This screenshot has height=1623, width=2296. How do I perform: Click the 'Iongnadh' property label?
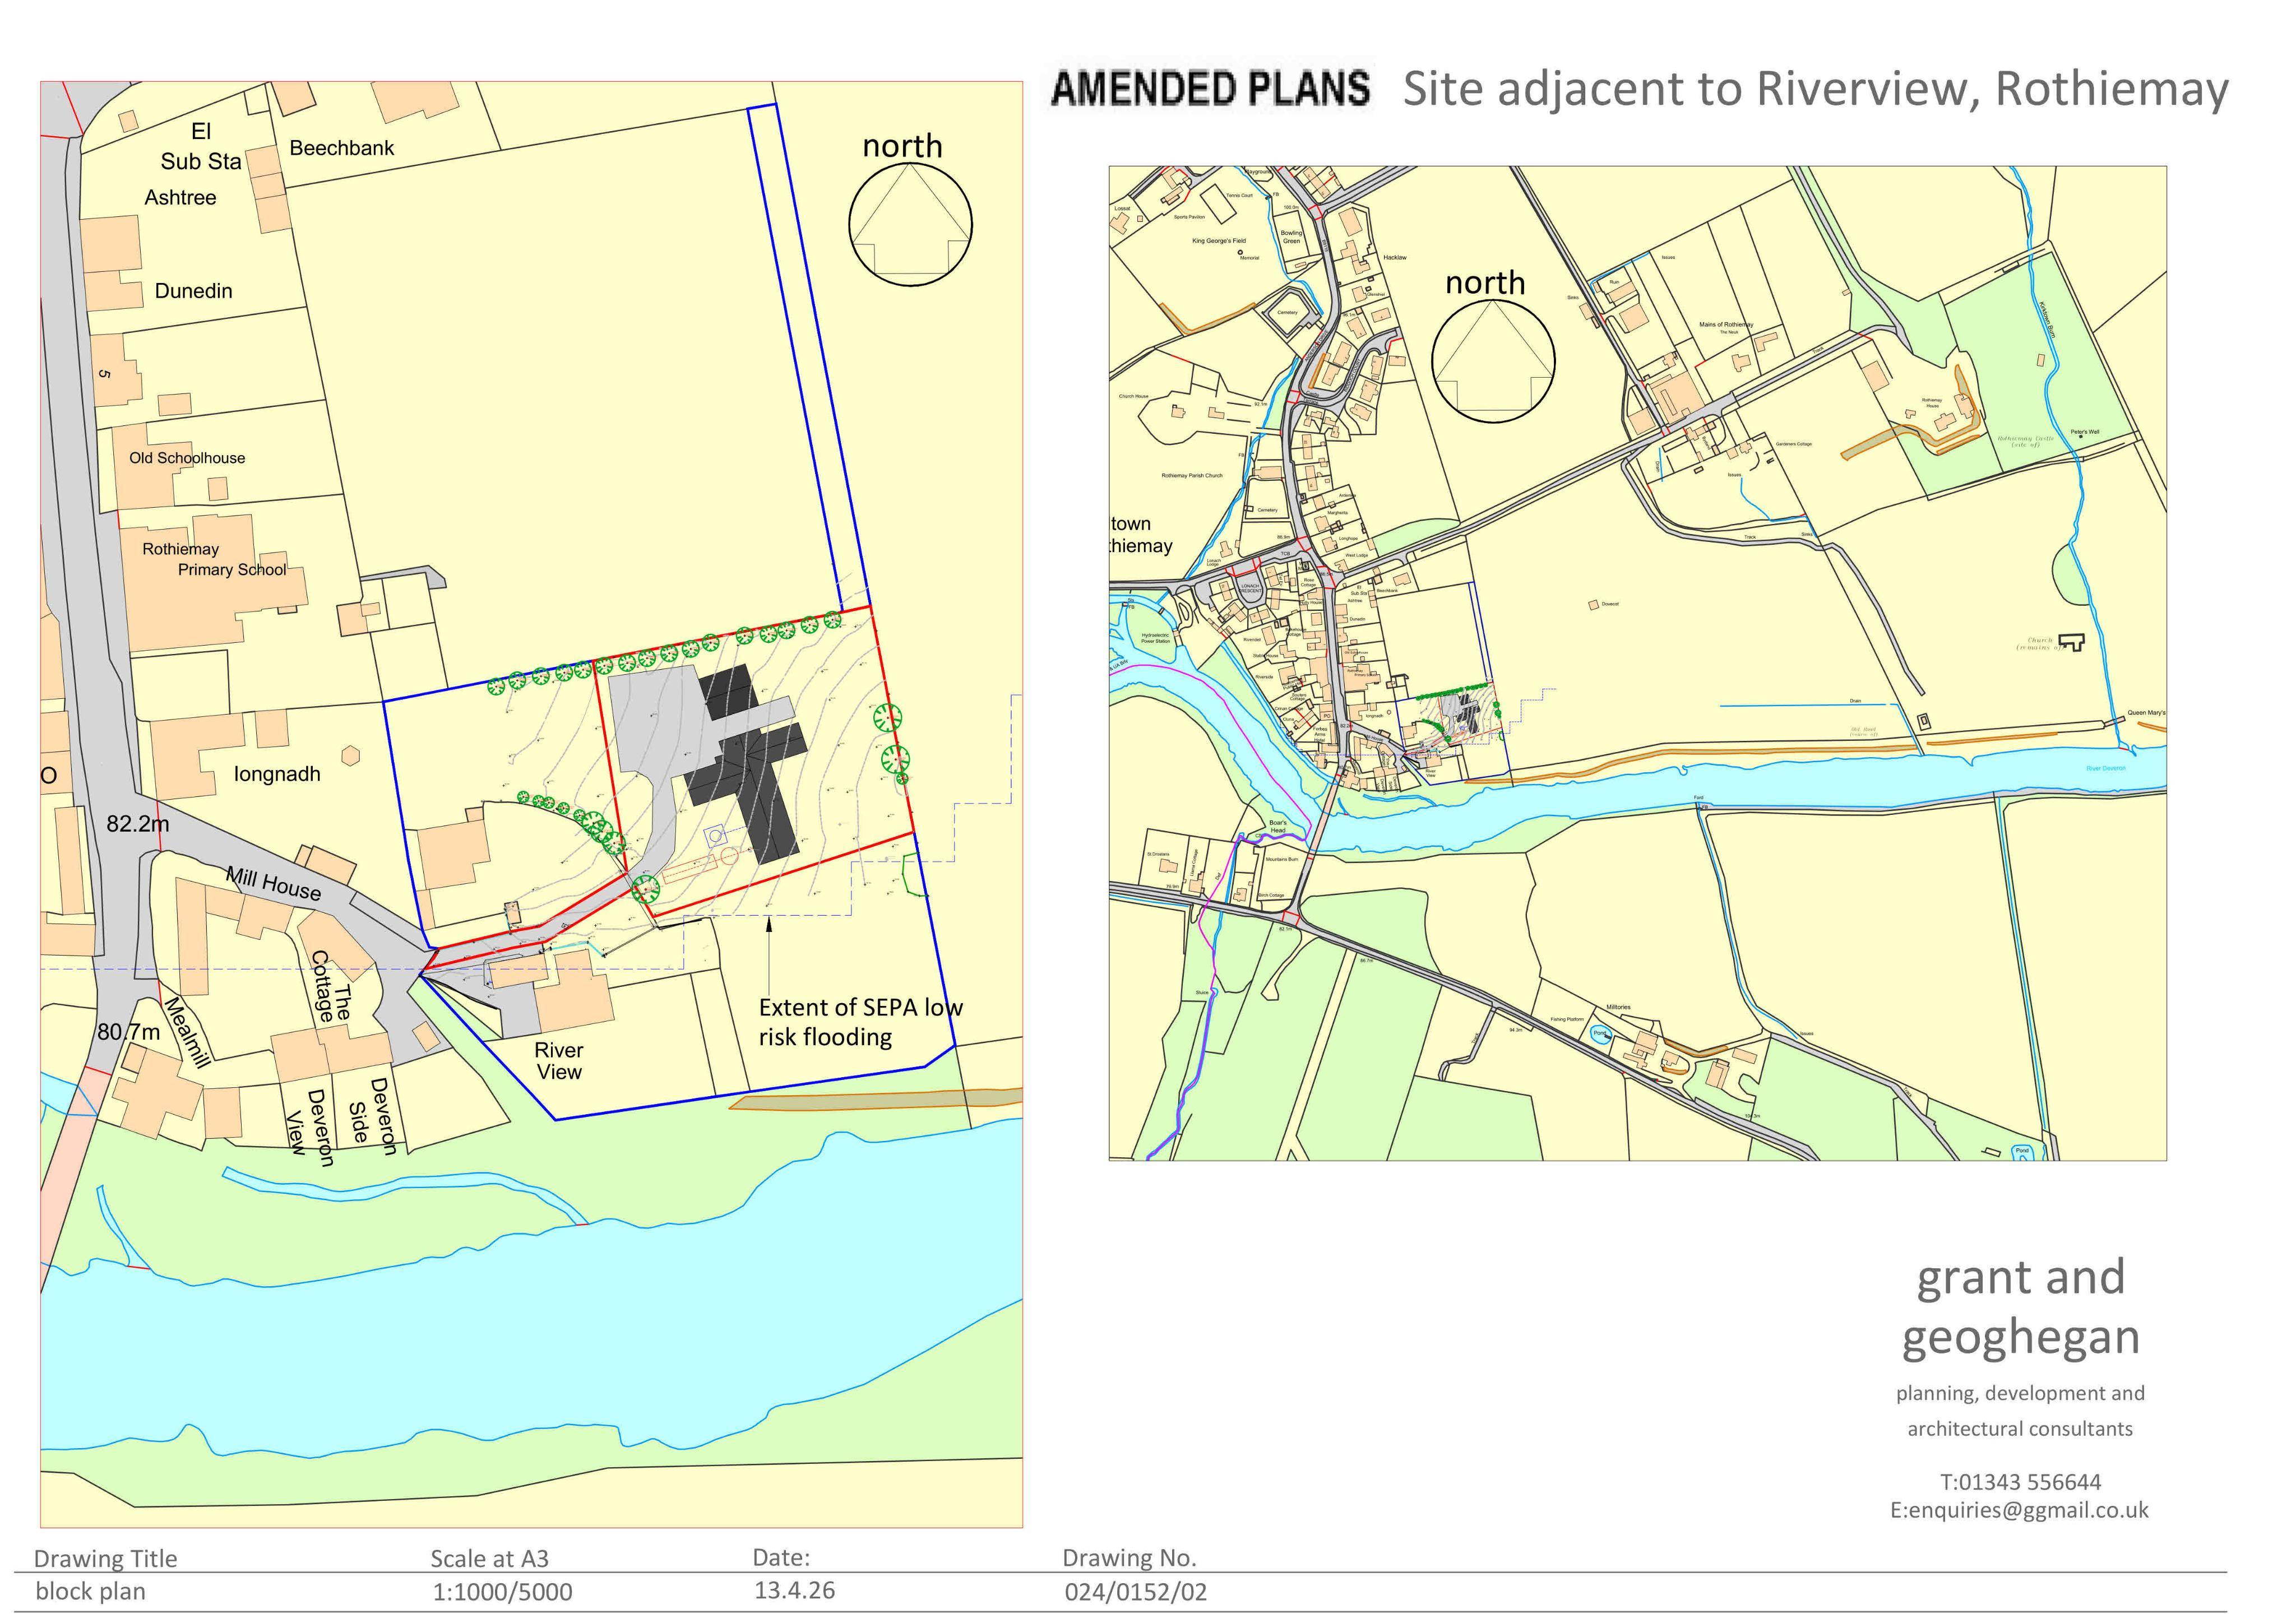pos(277,774)
